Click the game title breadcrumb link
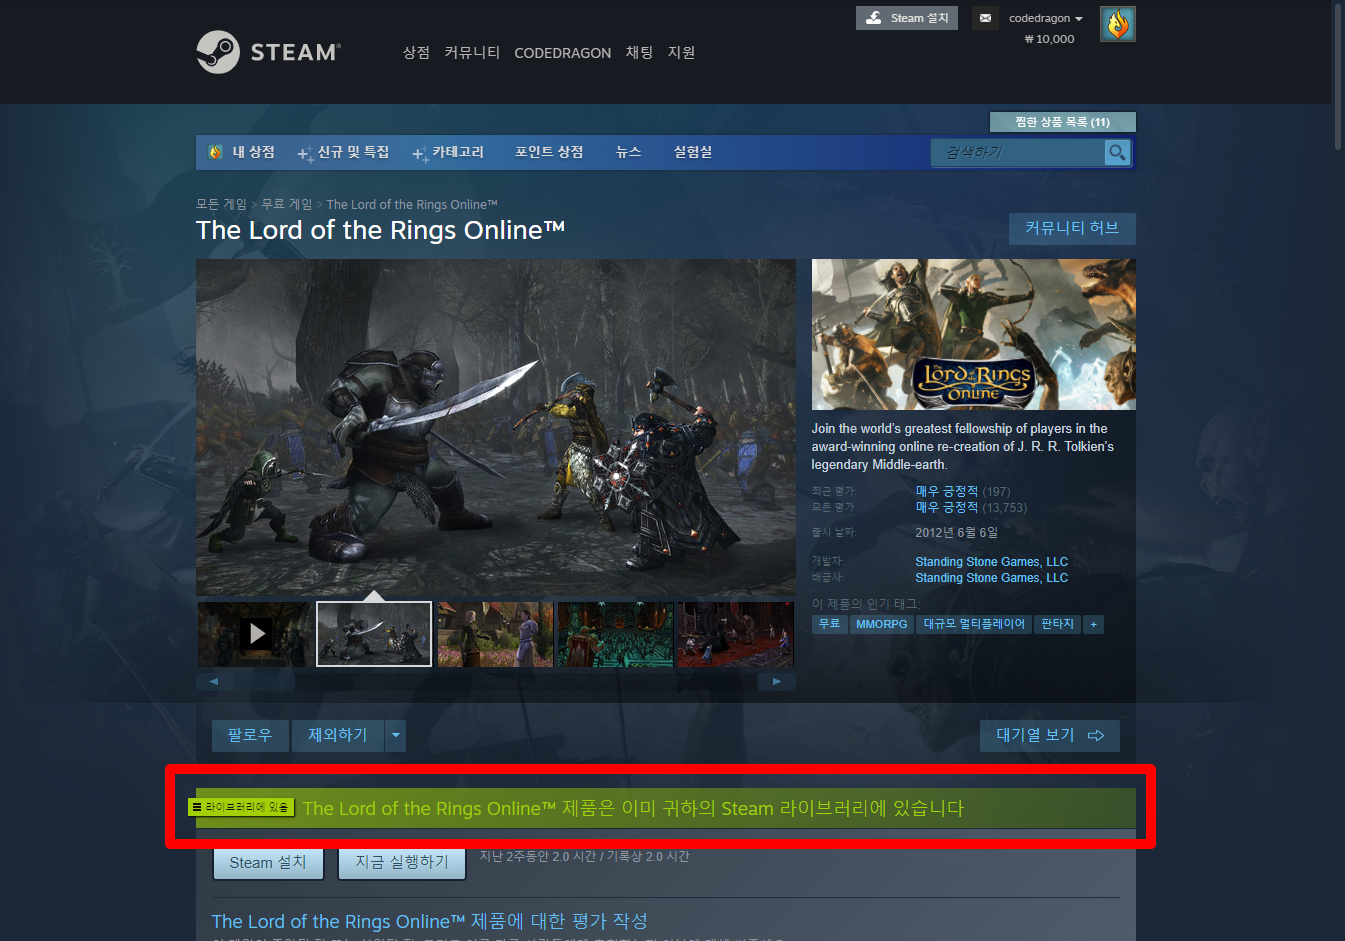The width and height of the screenshot is (1345, 941). 412,204
